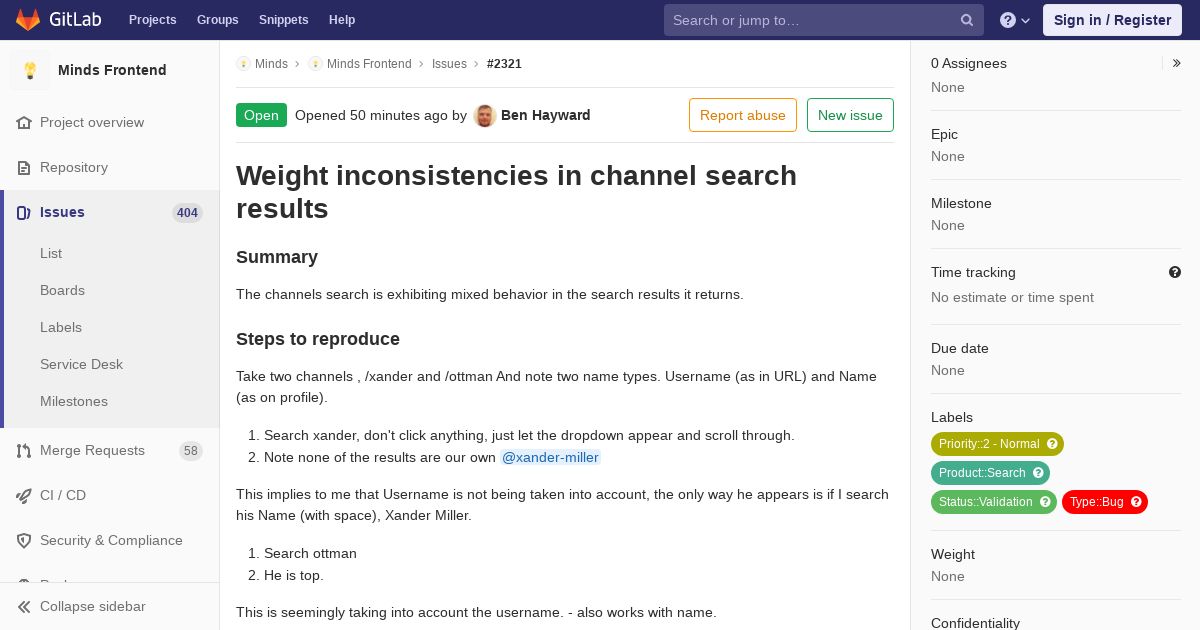Screen dimensions: 1200x630
Task: Click the Merge Requests icon
Action: tap(24, 451)
